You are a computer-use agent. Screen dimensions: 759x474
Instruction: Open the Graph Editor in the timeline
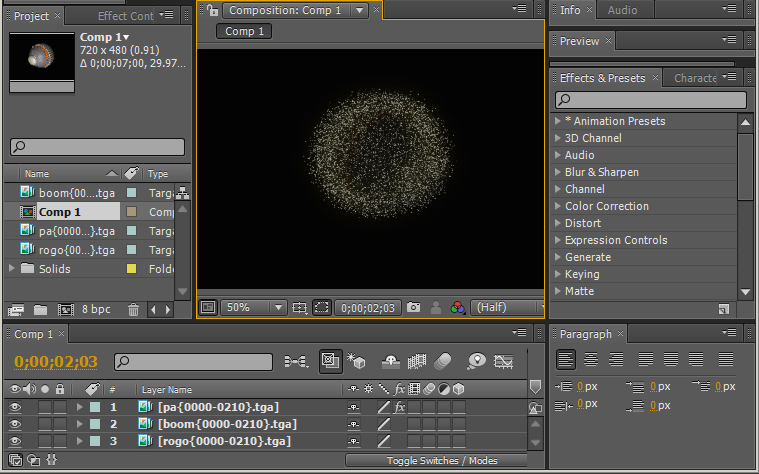[x=503, y=361]
